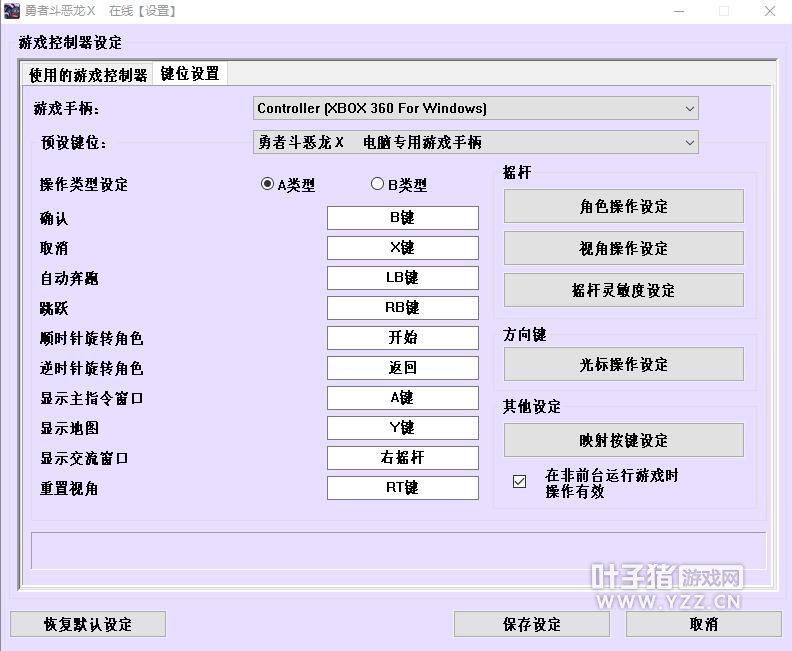This screenshot has height=651, width=792.
Task: Select the 键位设置 tab
Action: pos(190,74)
